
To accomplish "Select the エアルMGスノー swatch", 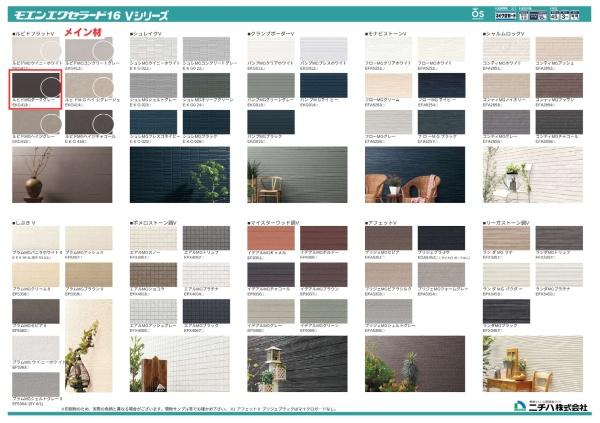I will click(153, 238).
